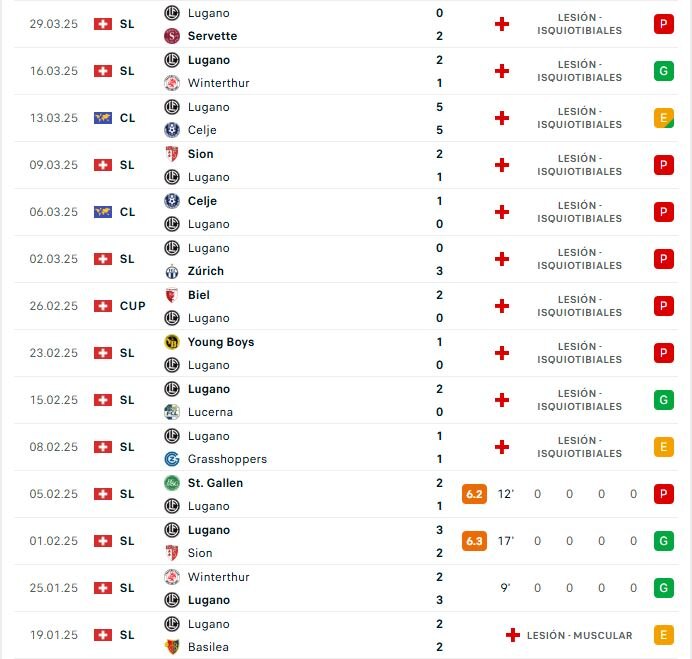
Task: Click green G result badge for Lugano vs Winterthur 16.03.25
Action: pyautogui.click(x=664, y=71)
